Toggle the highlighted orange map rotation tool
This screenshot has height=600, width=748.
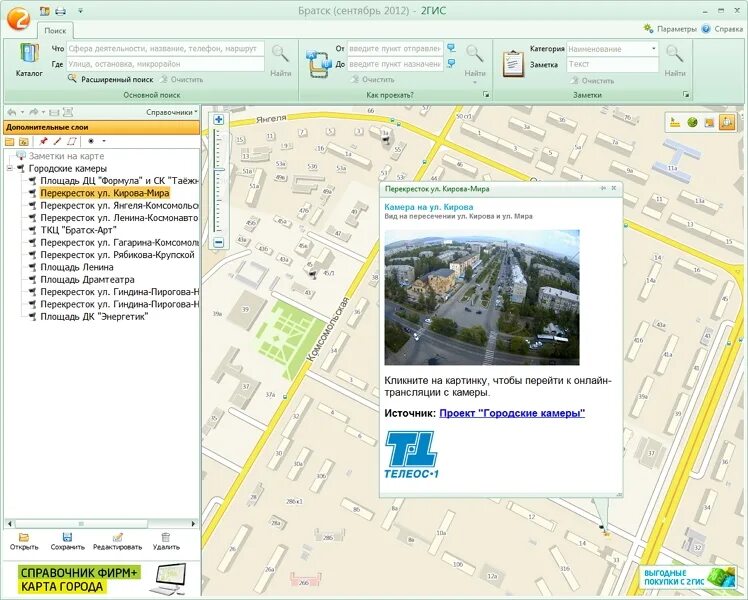tap(726, 123)
